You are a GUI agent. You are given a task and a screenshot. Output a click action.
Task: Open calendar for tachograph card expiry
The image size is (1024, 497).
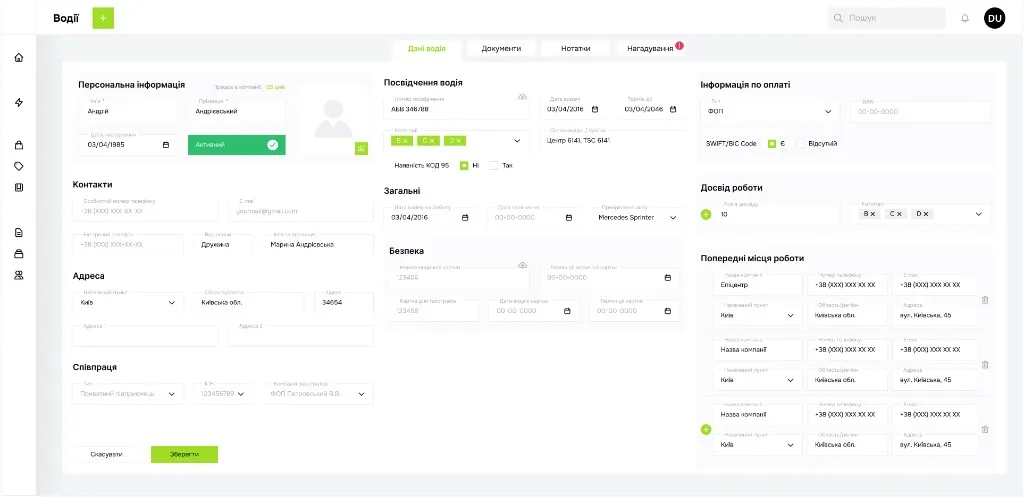point(667,311)
